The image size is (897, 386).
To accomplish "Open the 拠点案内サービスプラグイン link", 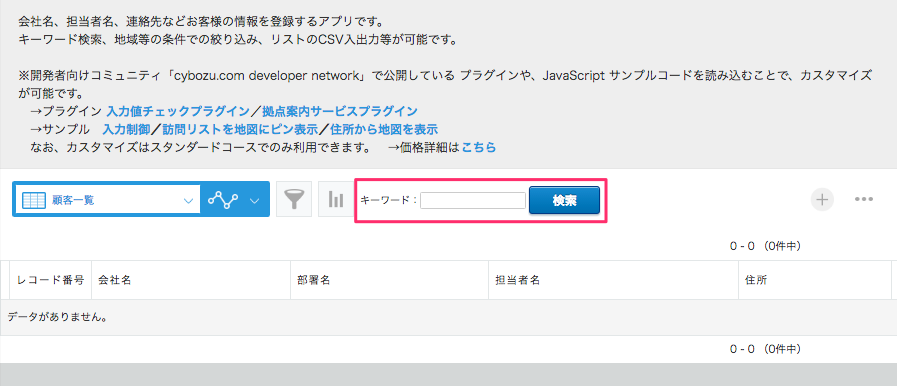I will (x=340, y=111).
